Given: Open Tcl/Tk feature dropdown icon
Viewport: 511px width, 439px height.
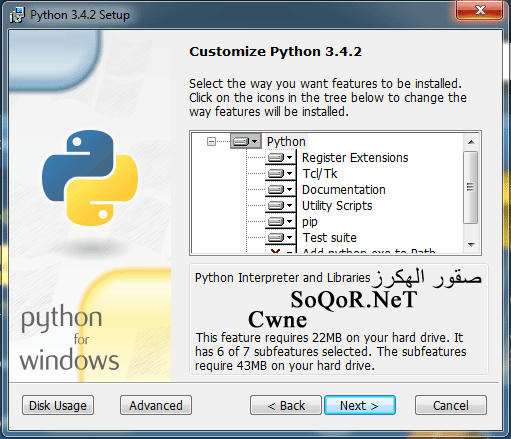Looking at the screenshot, I should click(281, 173).
